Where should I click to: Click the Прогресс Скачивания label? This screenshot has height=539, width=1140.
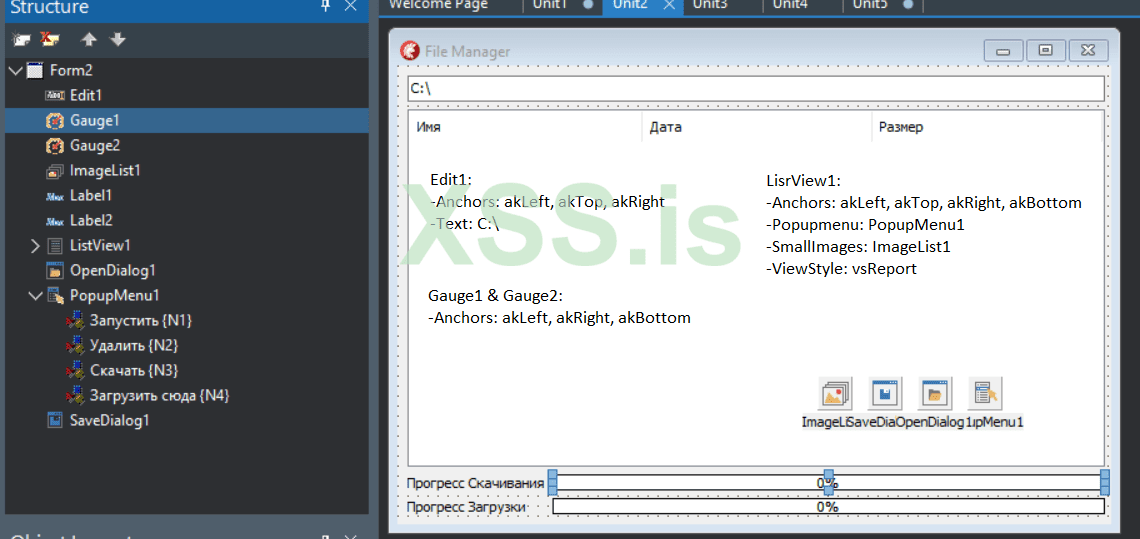point(475,483)
